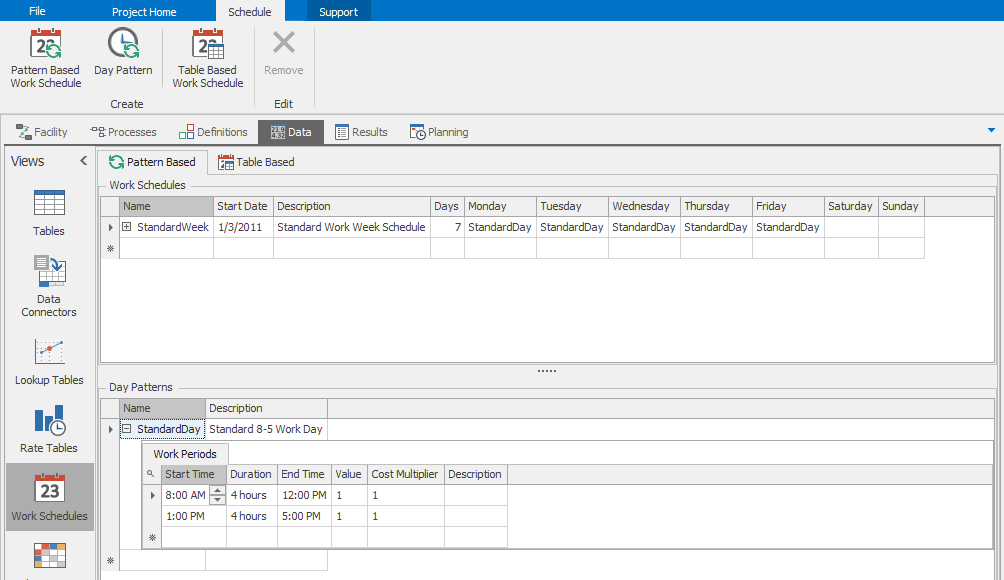The height and width of the screenshot is (580, 1004).
Task: Click the Wednesday column header
Action: [x=644, y=206]
